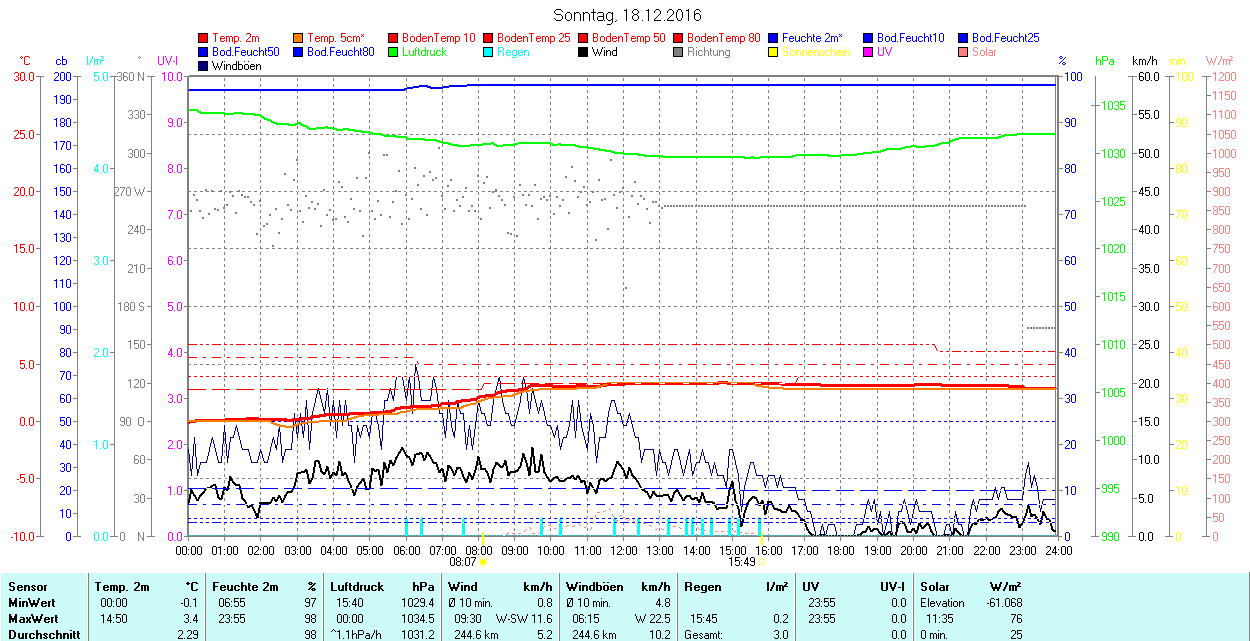Select the Windböen legend label
This screenshot has width=1250, height=641.
(236, 66)
